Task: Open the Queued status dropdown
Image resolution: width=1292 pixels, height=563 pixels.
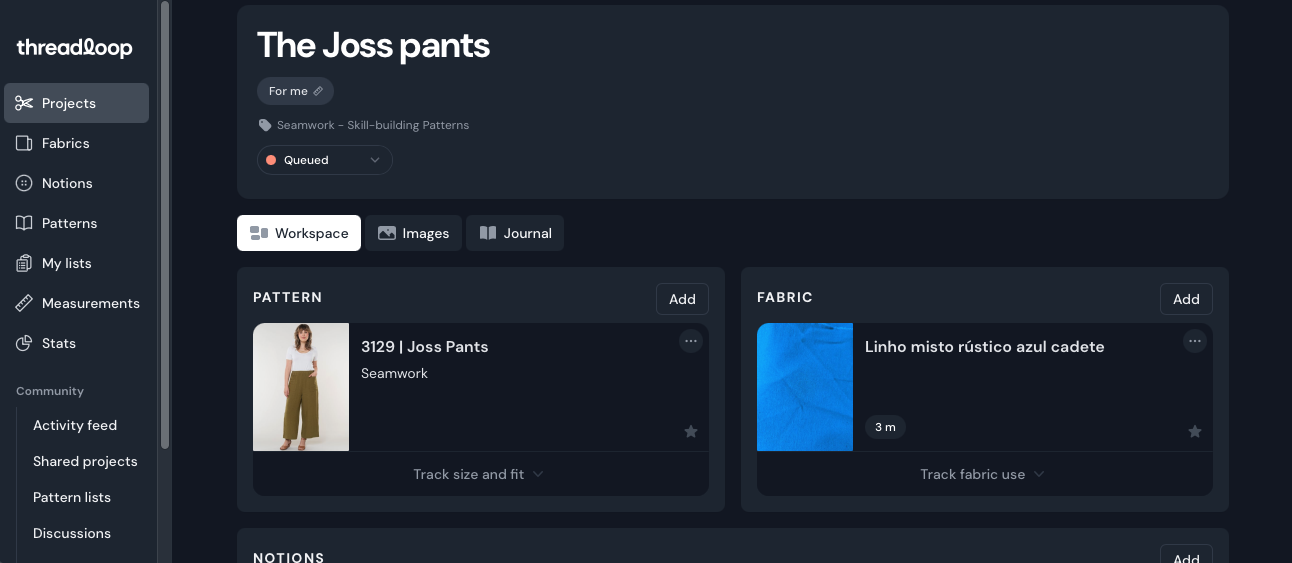Action: tap(325, 160)
